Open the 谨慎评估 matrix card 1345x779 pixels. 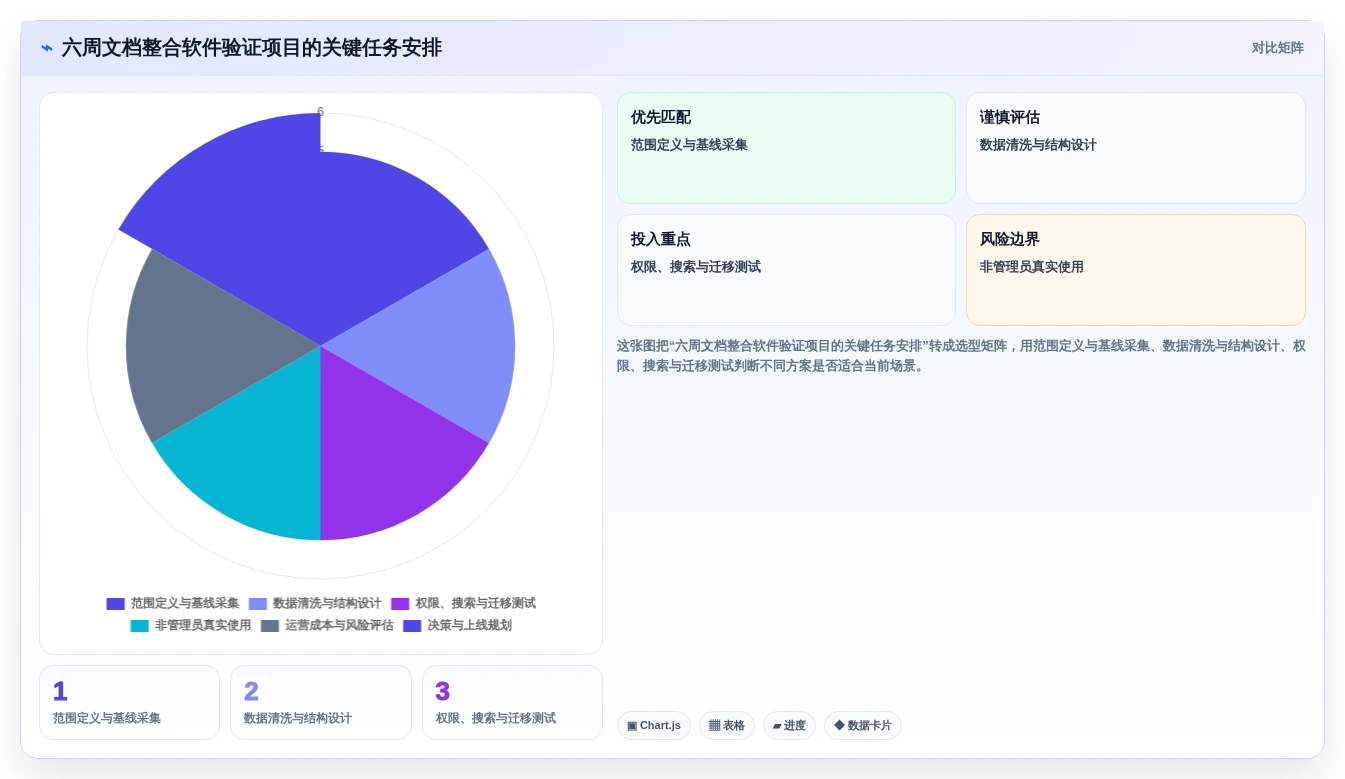point(1136,148)
